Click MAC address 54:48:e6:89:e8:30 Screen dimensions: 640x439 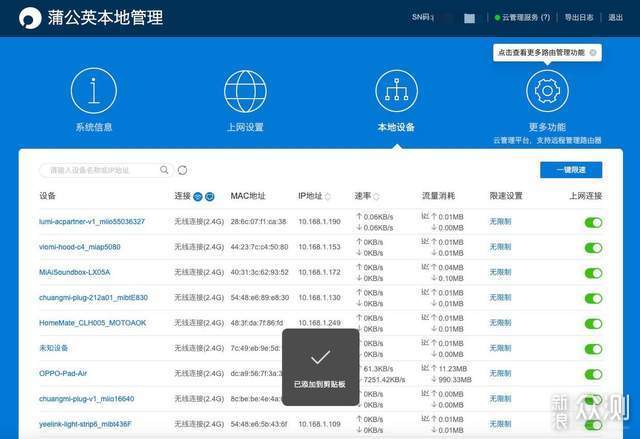tap(260, 297)
